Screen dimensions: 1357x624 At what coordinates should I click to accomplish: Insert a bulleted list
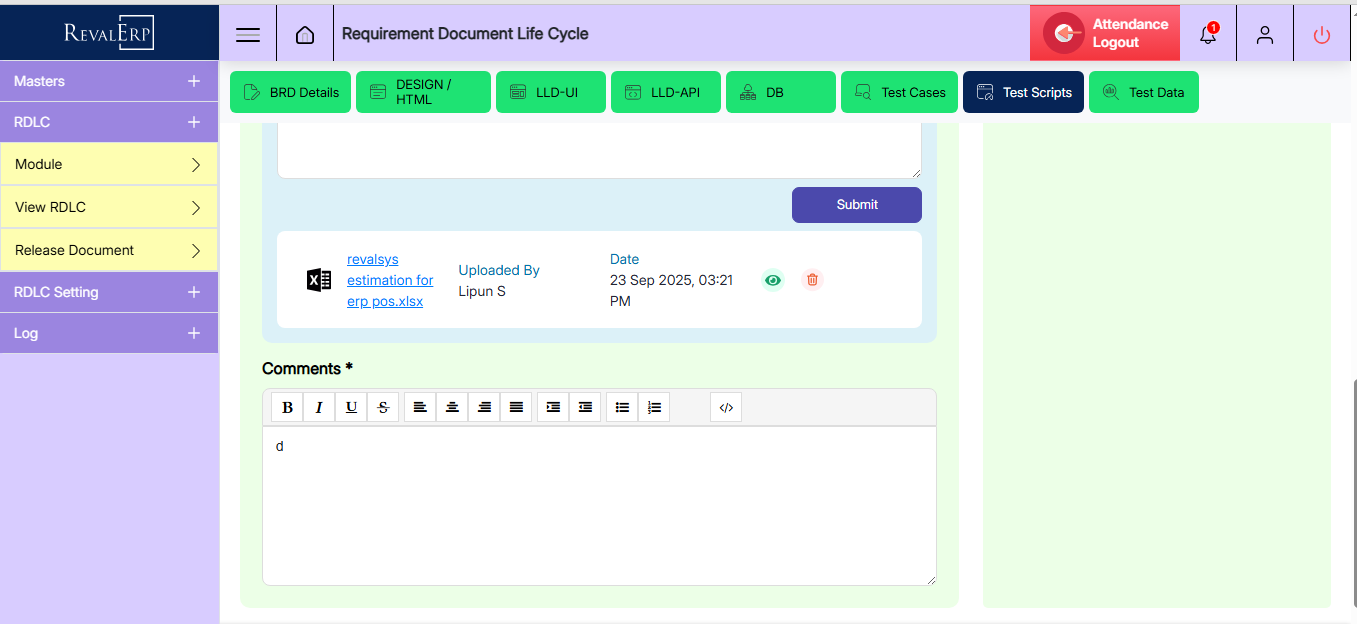622,407
